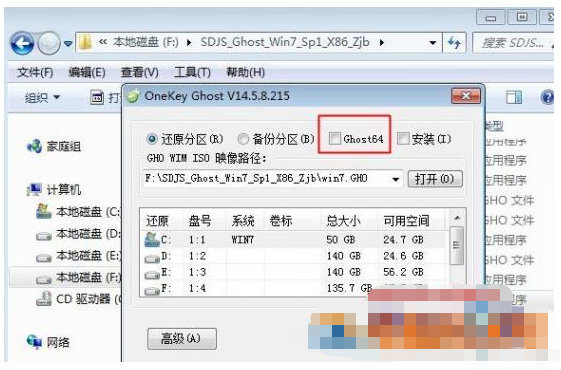Select the F: partition row 1:4
Image resolution: width=561 pixels, height=370 pixels.
(294, 288)
